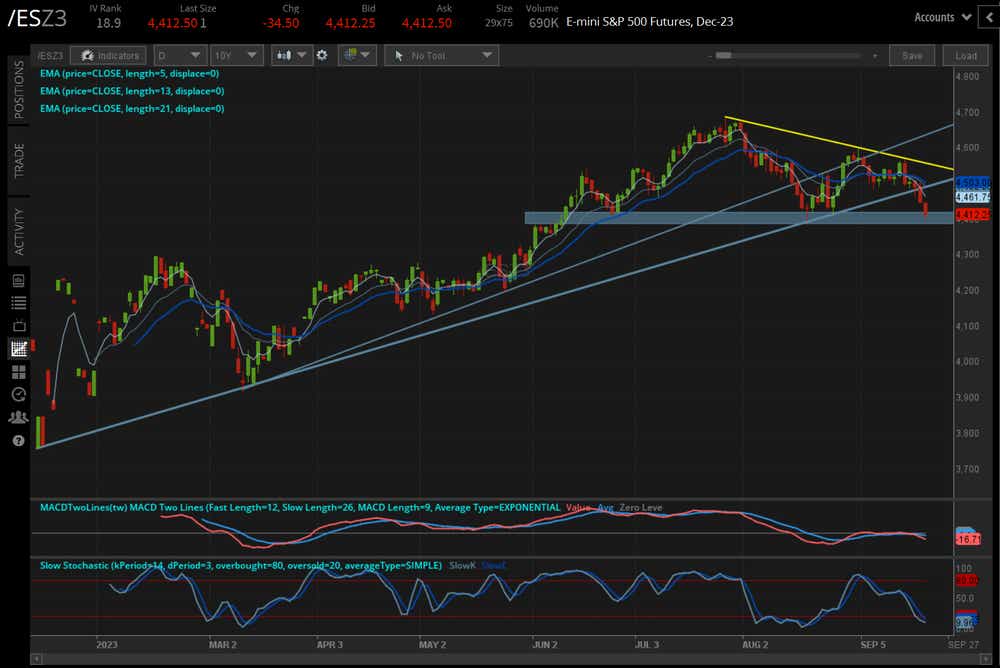Image resolution: width=1000 pixels, height=668 pixels.
Task: Select the ACTIVITY tab
Action: pos(16,222)
